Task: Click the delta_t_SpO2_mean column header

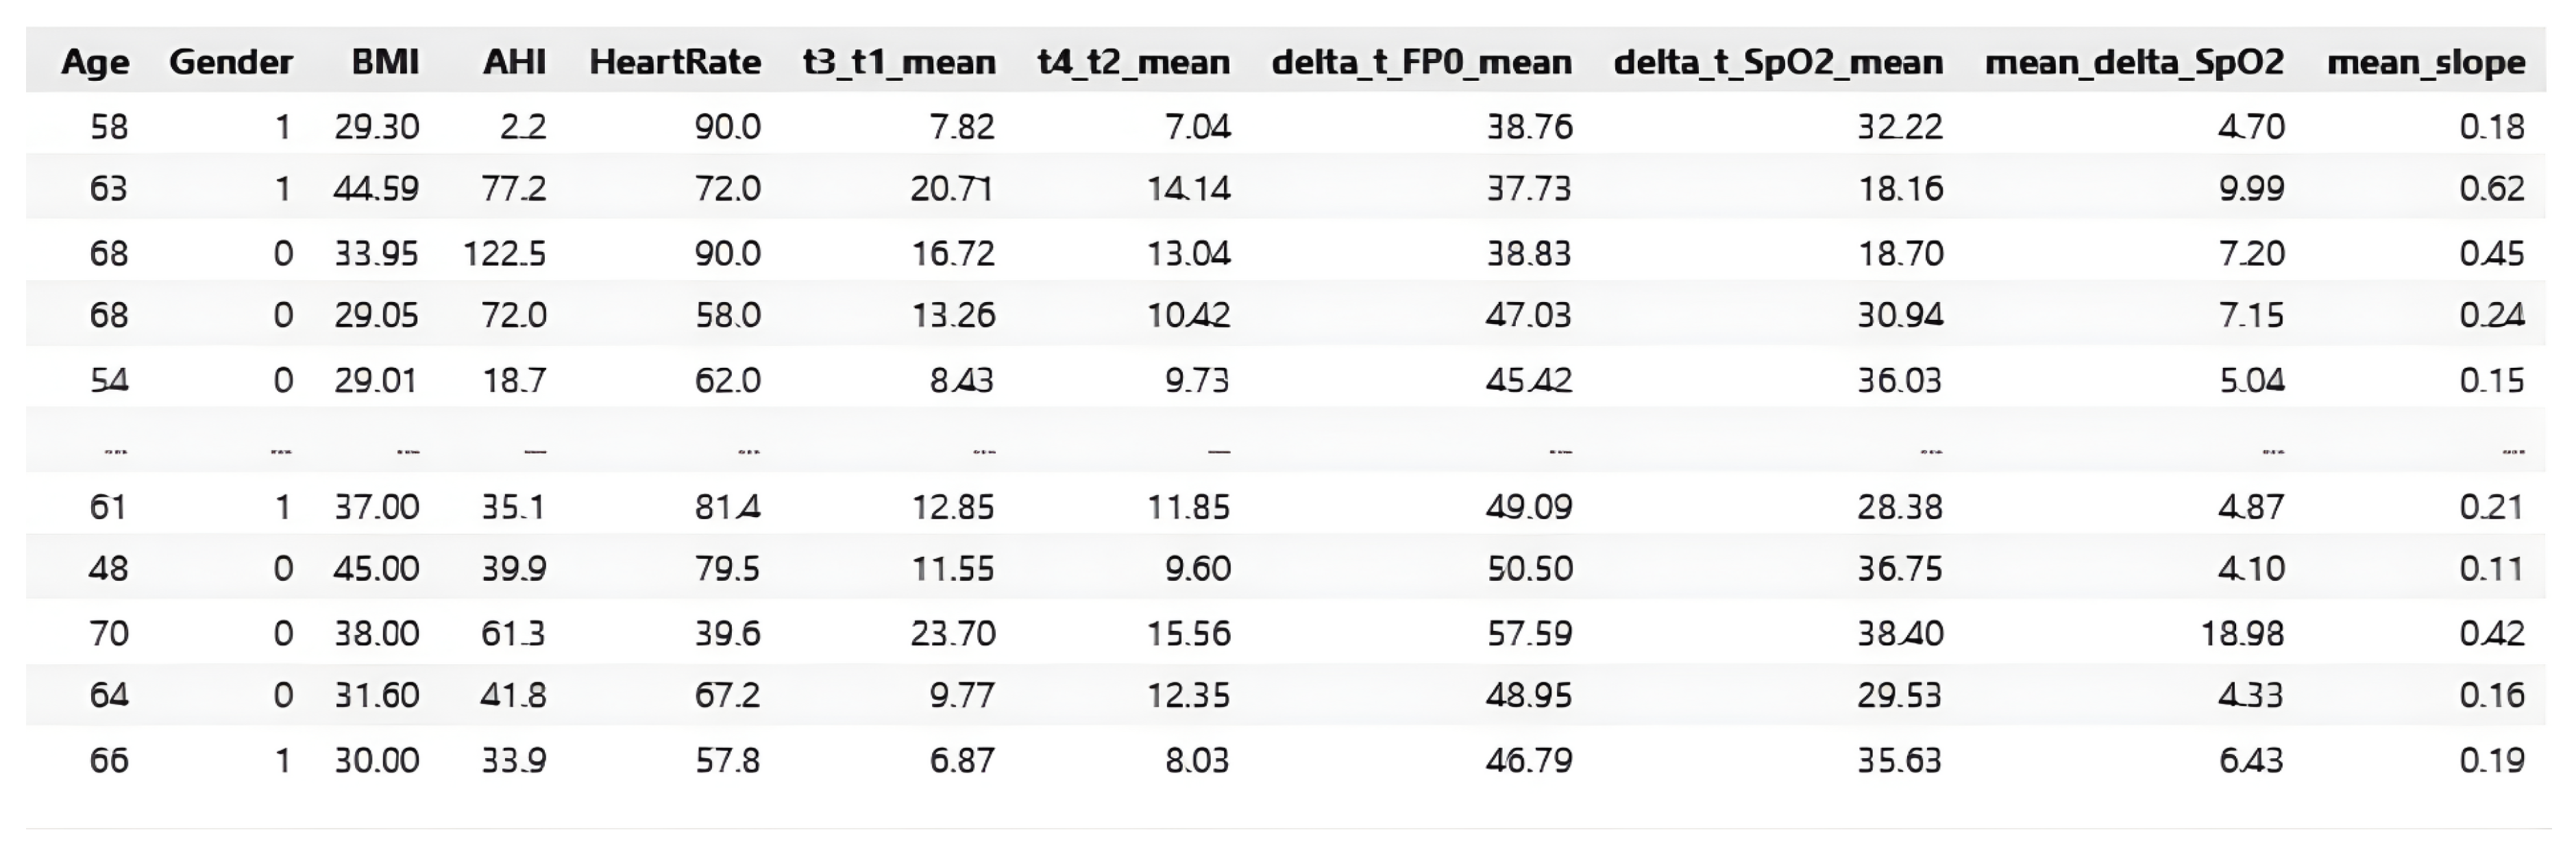Action: tap(1778, 62)
